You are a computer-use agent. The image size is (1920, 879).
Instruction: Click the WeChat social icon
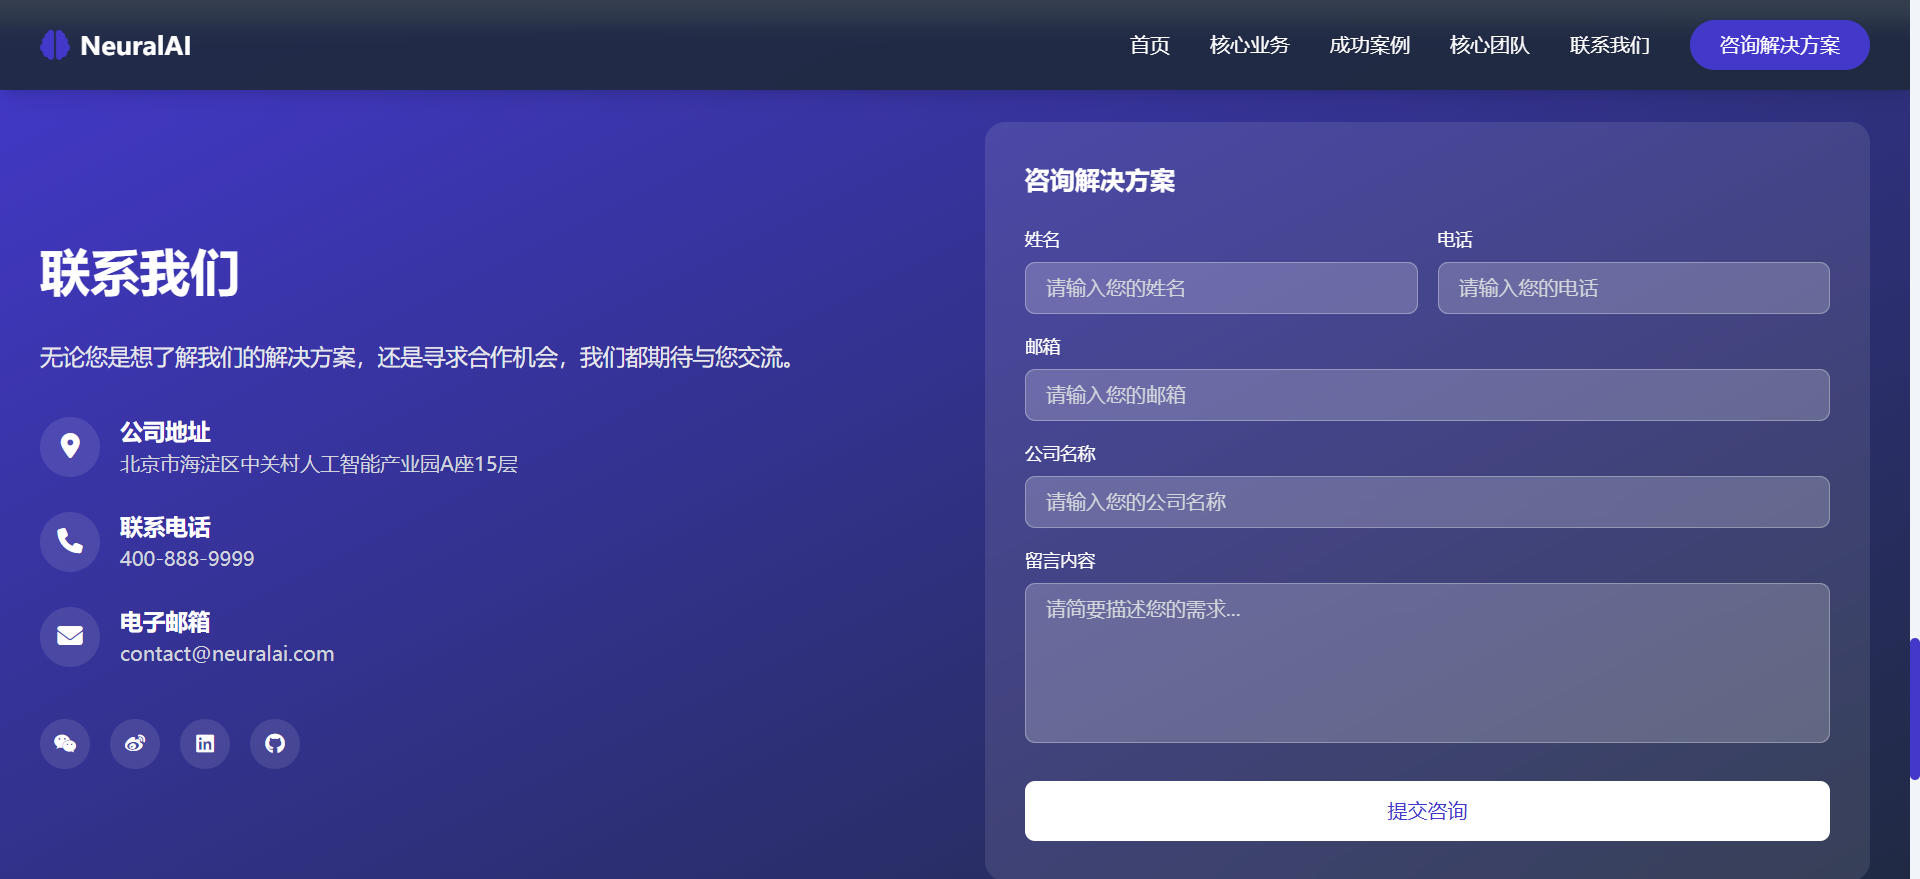coord(65,744)
